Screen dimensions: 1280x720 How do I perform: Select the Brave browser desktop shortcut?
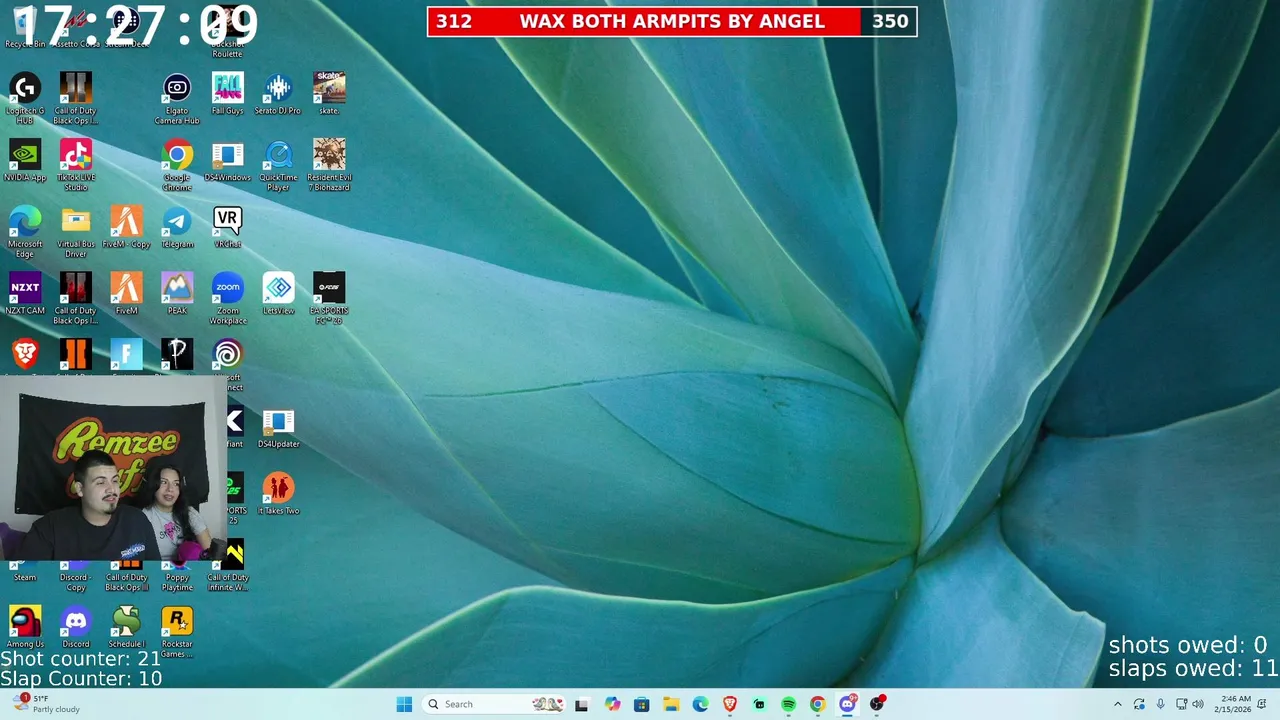coord(25,355)
